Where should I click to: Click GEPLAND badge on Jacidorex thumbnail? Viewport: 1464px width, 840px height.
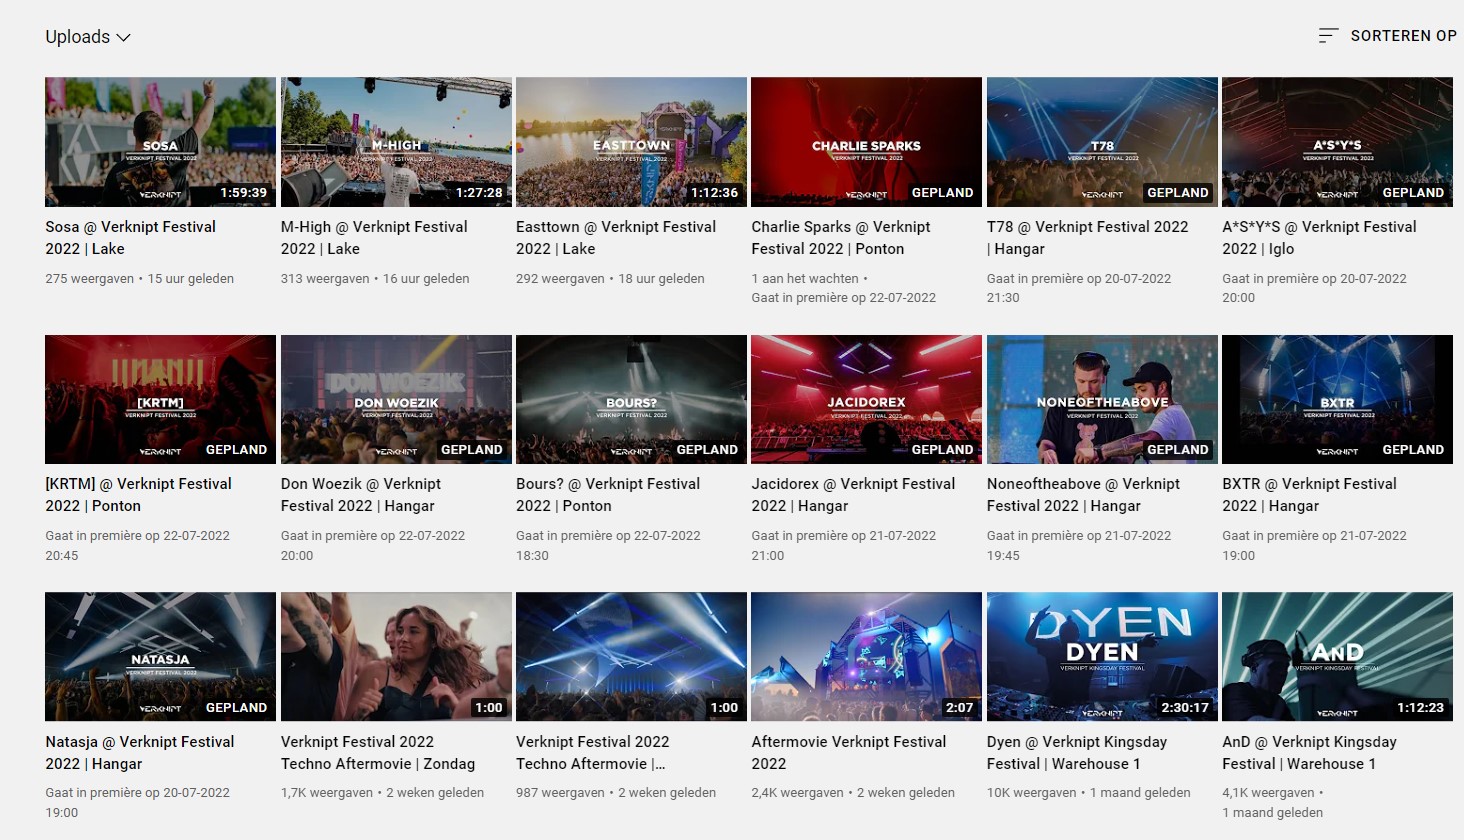[942, 450]
